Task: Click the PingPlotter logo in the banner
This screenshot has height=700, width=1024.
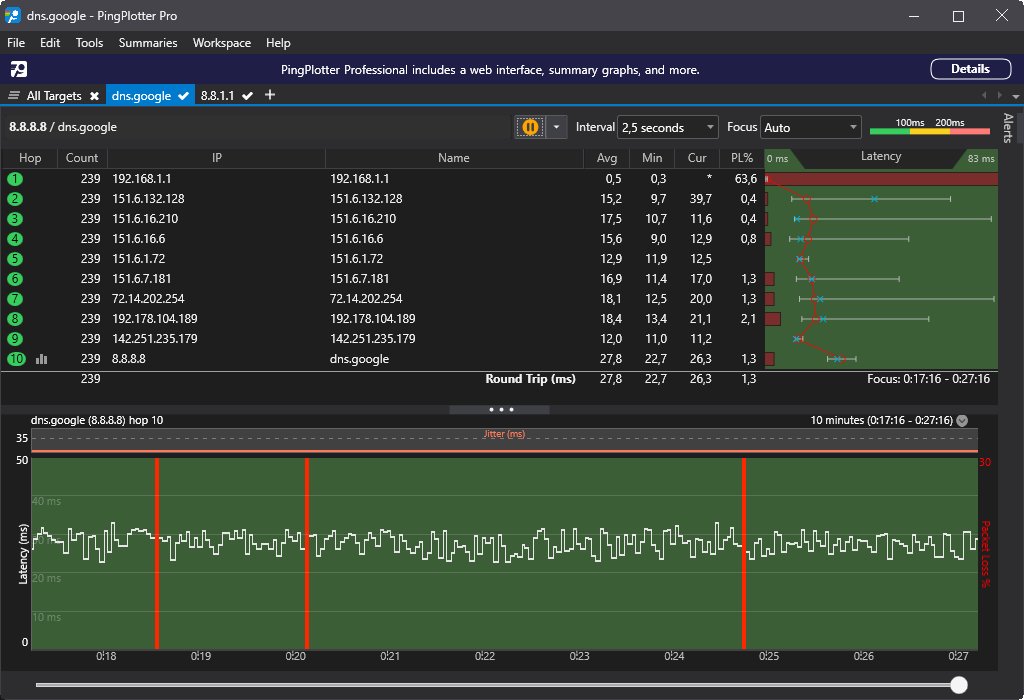Action: coord(19,69)
